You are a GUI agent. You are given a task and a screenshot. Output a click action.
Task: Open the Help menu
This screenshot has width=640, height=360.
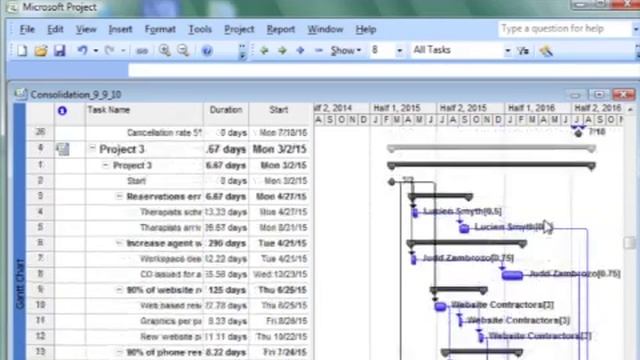point(366,29)
